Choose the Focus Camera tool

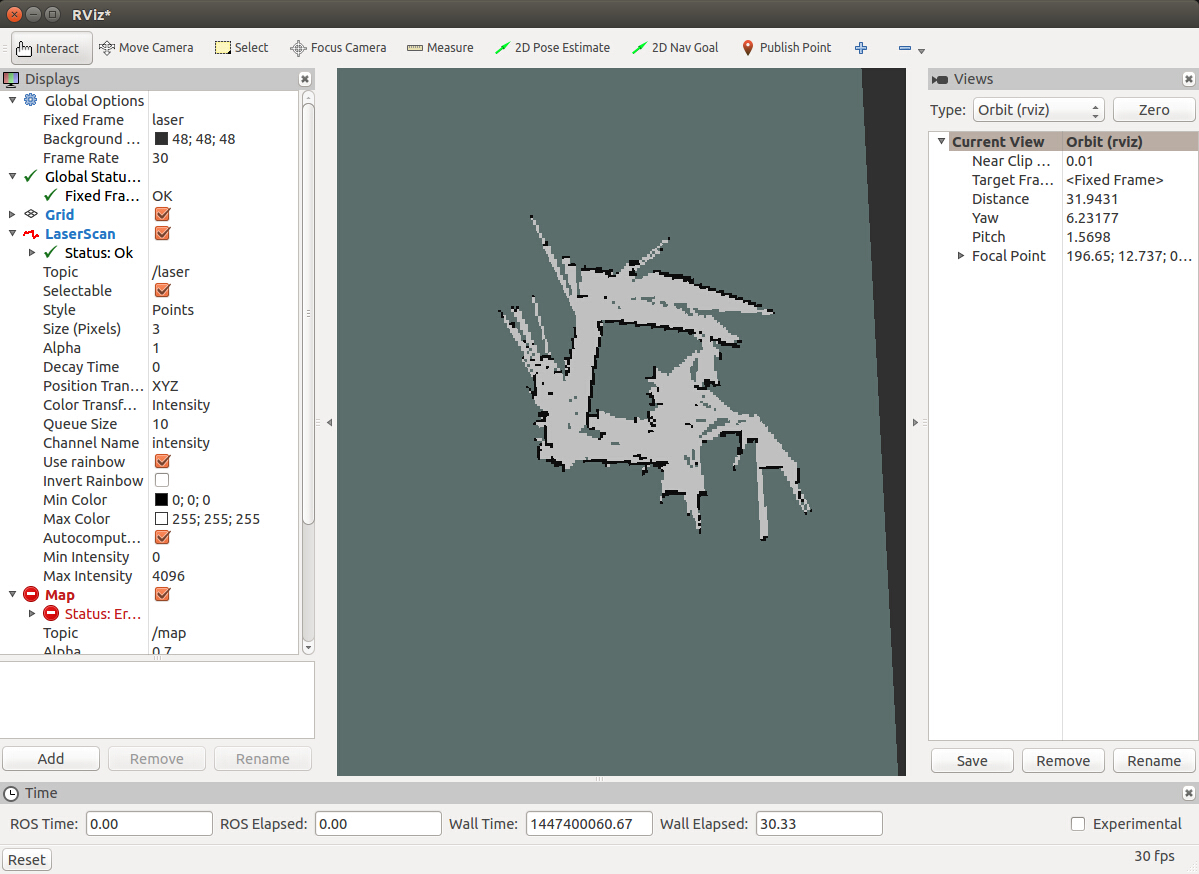(338, 48)
